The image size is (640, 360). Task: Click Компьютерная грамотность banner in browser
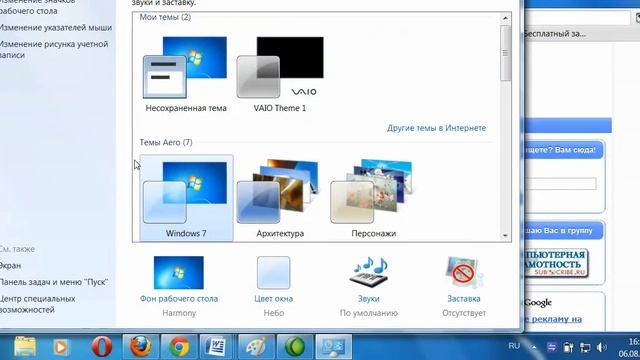556,263
